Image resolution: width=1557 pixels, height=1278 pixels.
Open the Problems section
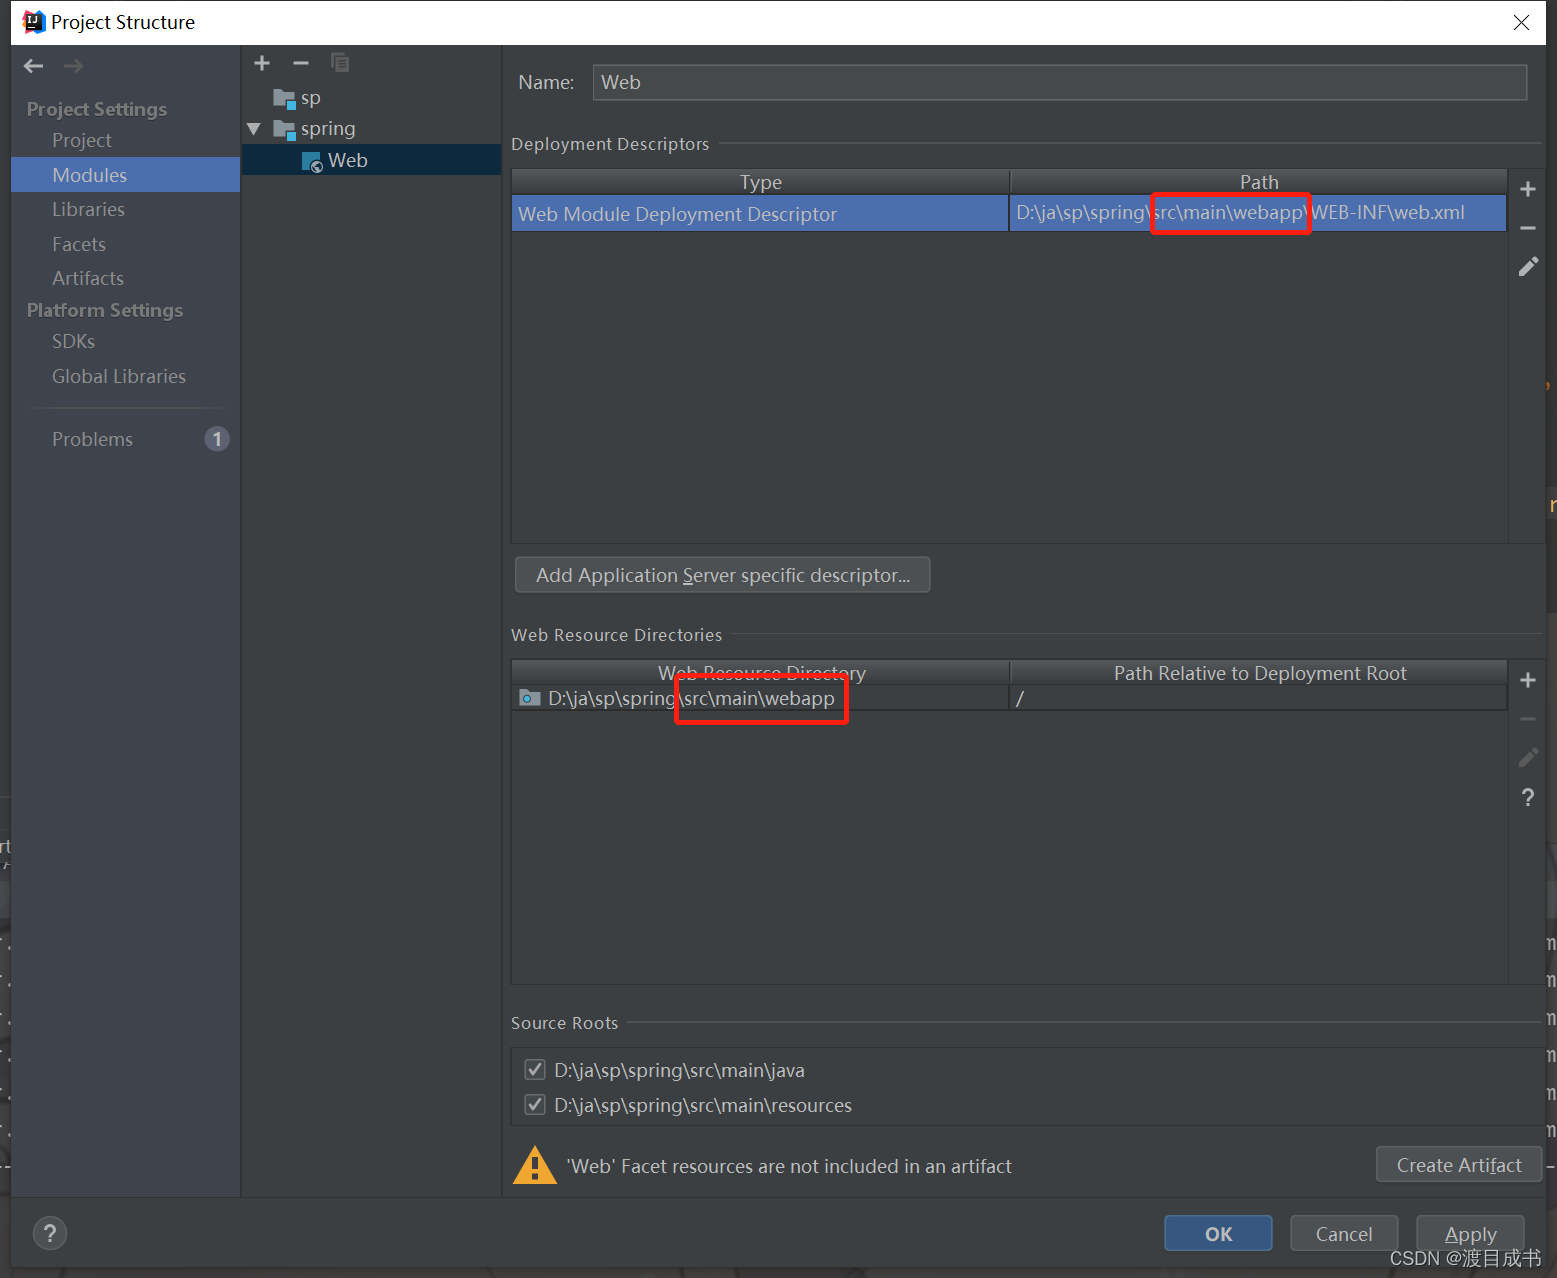pyautogui.click(x=125, y=439)
